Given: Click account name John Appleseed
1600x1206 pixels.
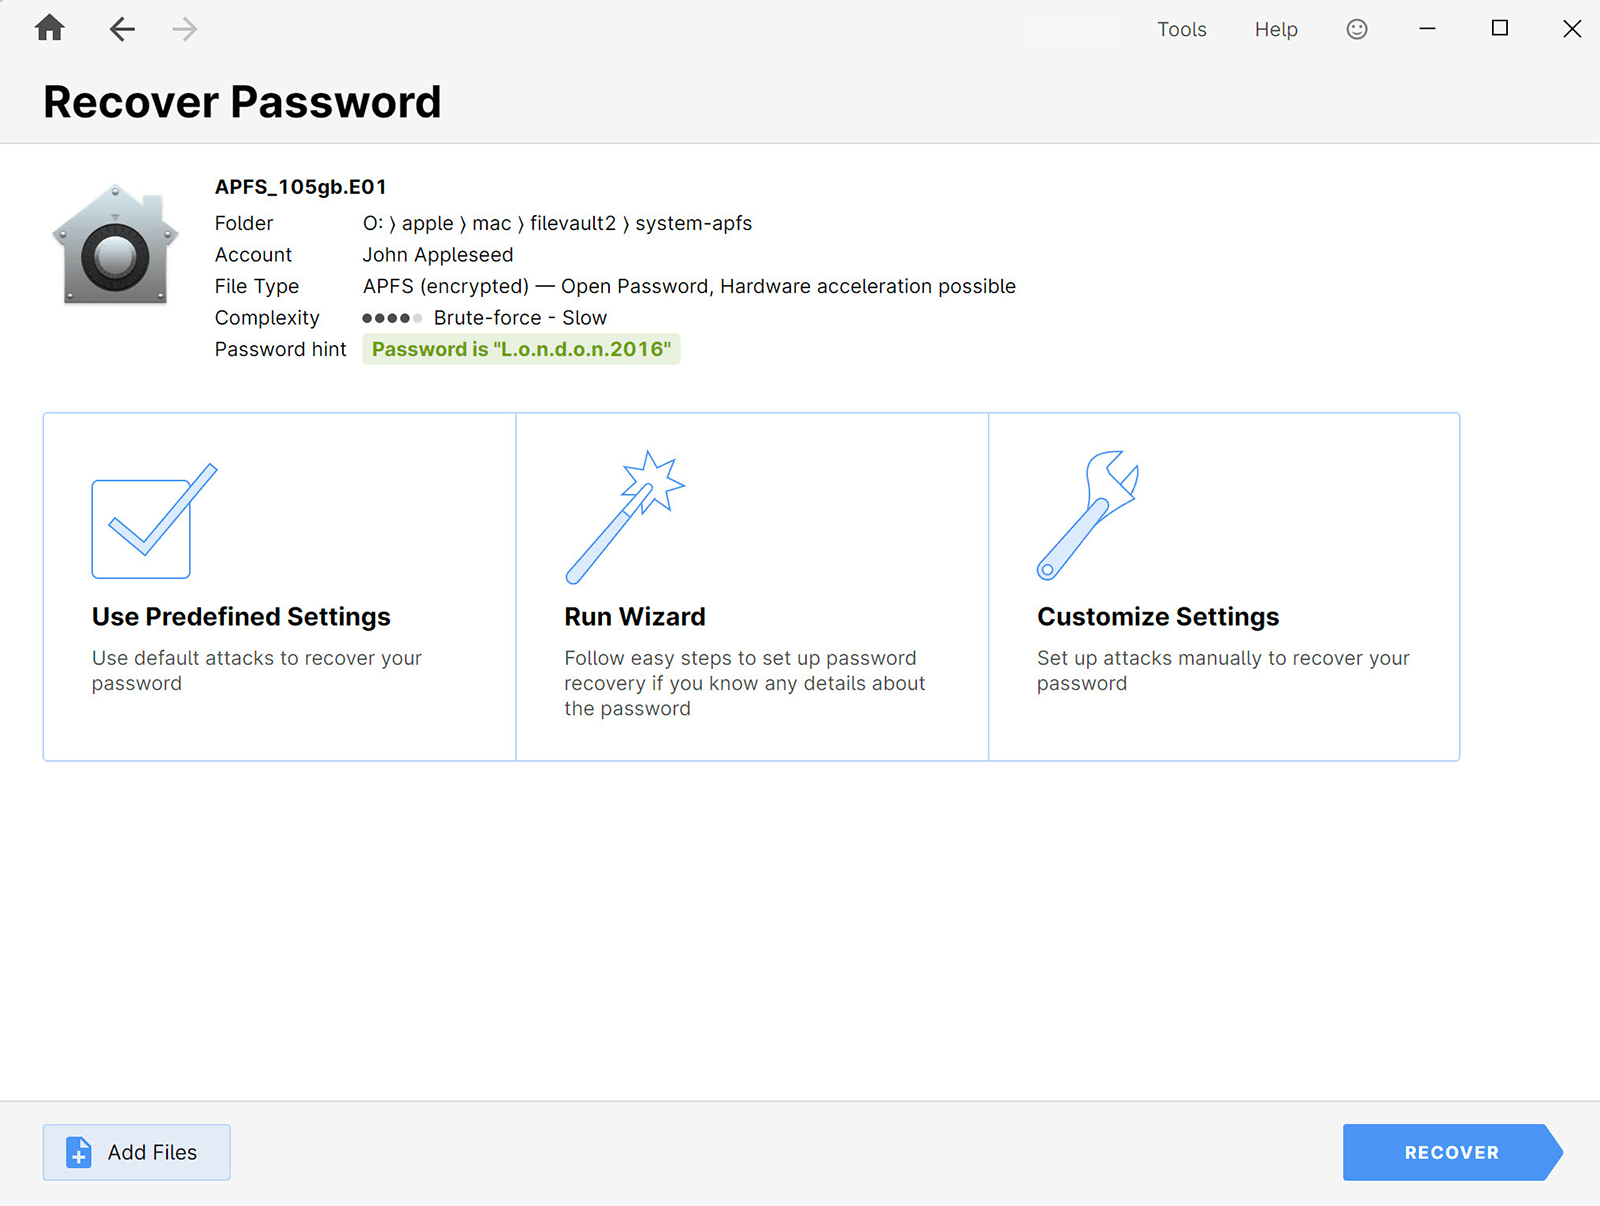Looking at the screenshot, I should coord(438,255).
